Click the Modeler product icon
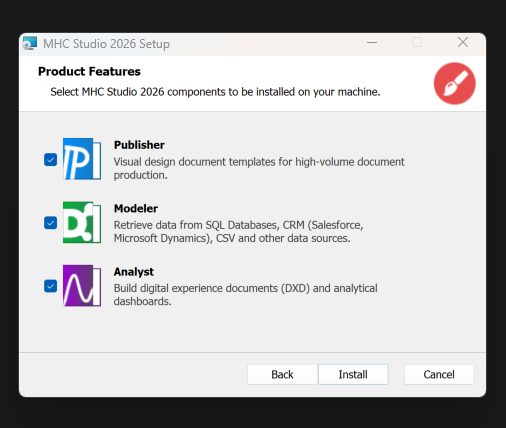The width and height of the screenshot is (506, 428). (82, 222)
